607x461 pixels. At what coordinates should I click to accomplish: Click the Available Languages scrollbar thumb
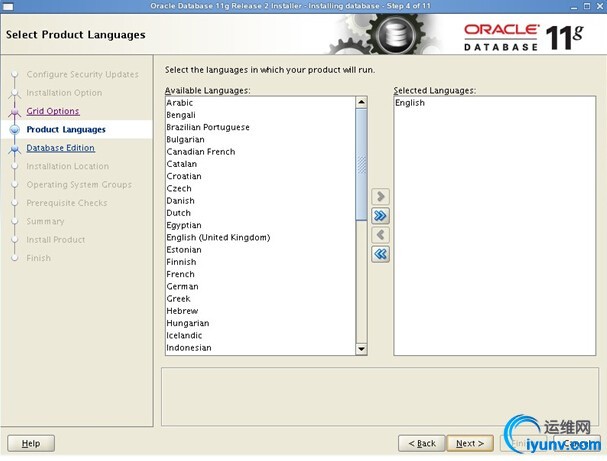[x=361, y=165]
